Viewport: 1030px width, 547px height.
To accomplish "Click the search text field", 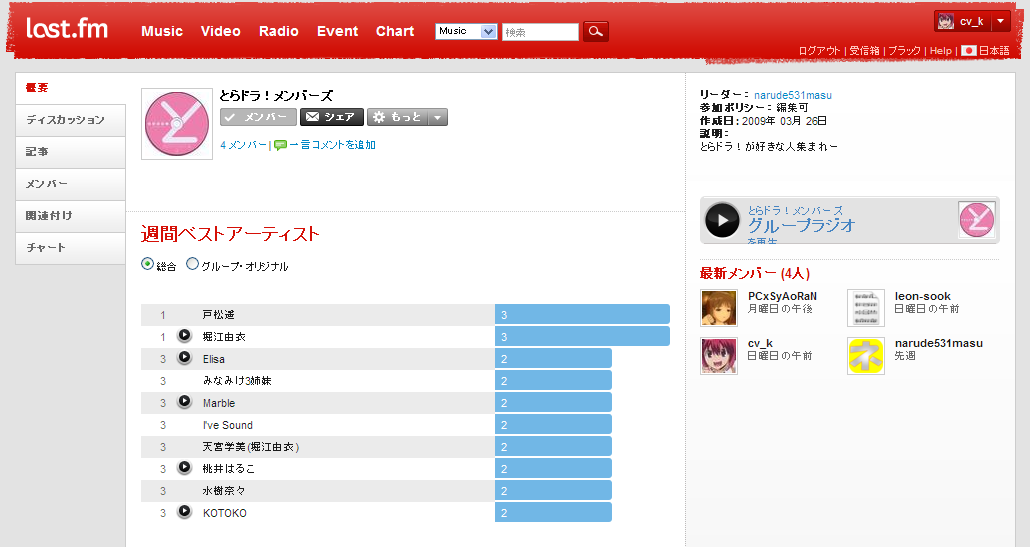I will point(540,32).
